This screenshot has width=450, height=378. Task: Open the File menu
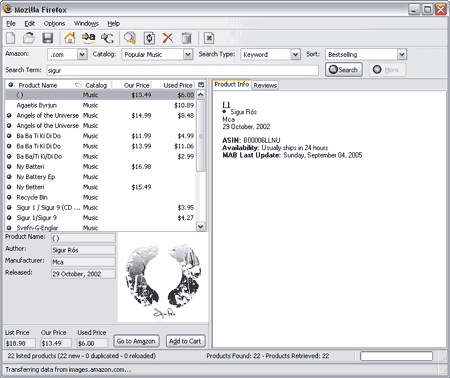point(11,24)
